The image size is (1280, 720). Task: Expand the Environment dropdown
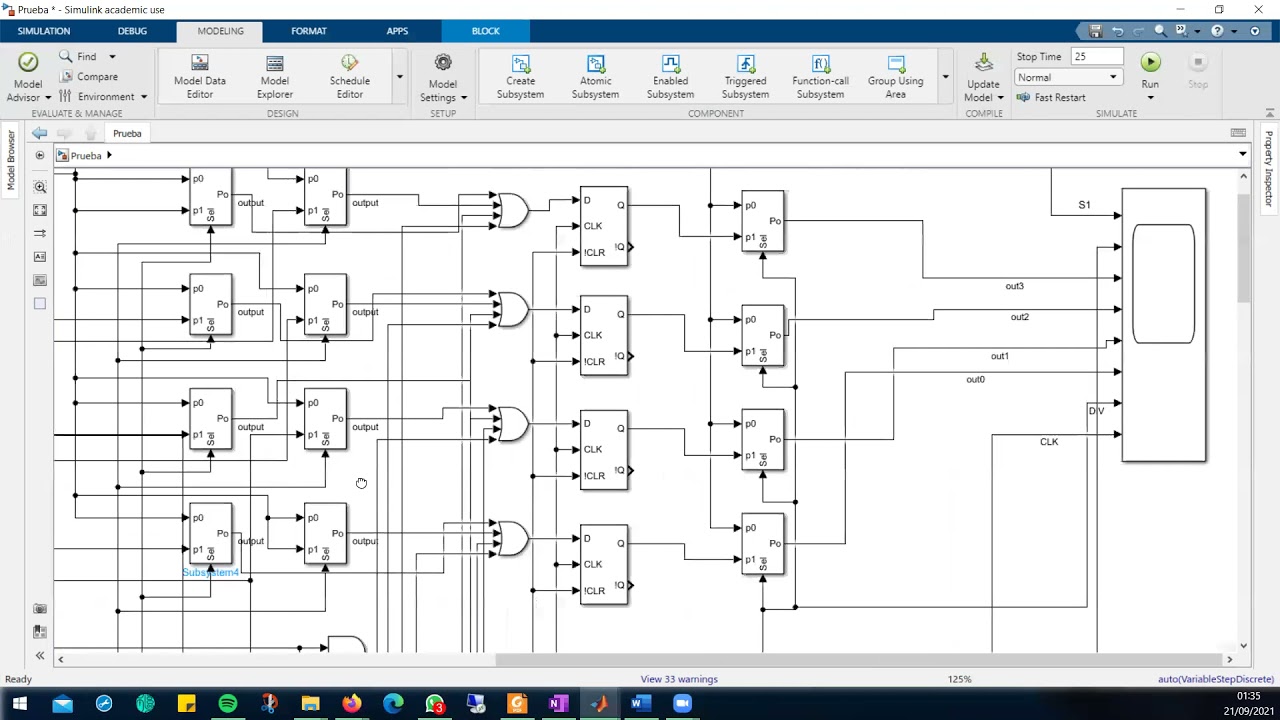point(143,97)
